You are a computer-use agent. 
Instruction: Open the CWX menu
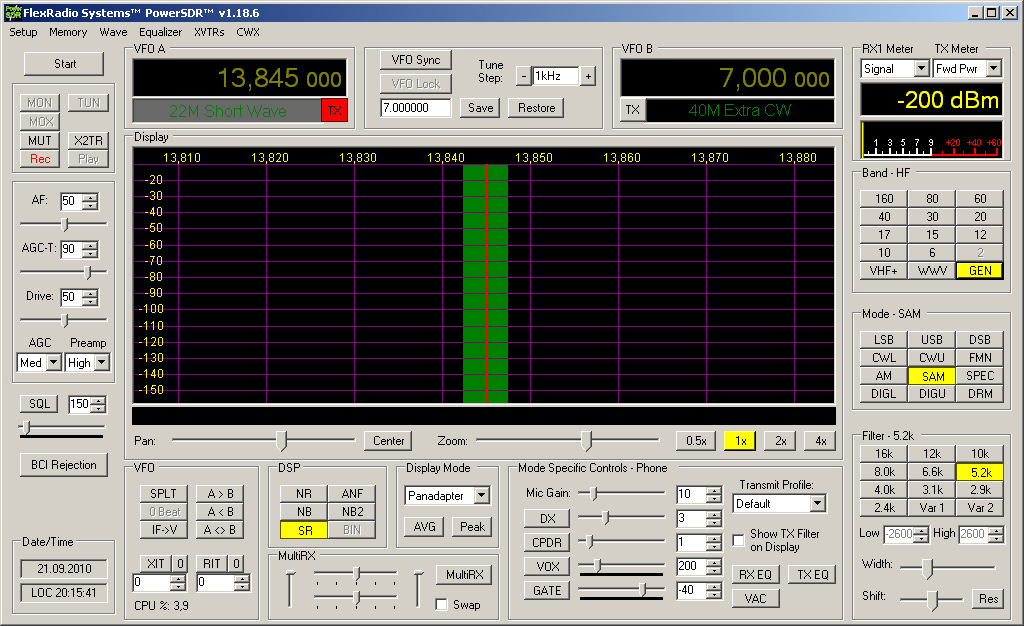(248, 32)
